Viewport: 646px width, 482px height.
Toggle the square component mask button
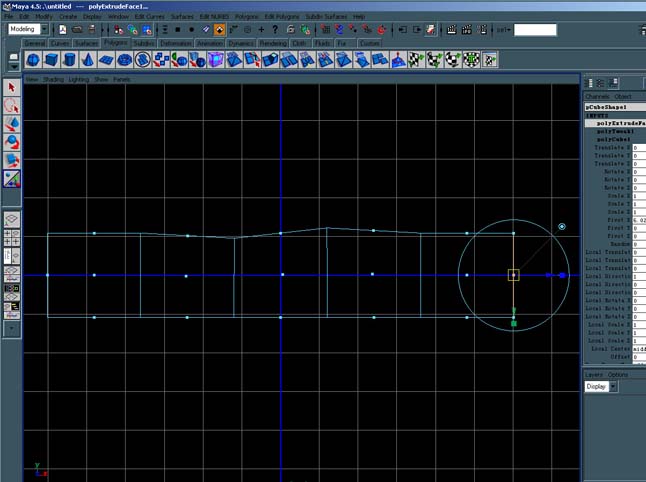click(178, 30)
